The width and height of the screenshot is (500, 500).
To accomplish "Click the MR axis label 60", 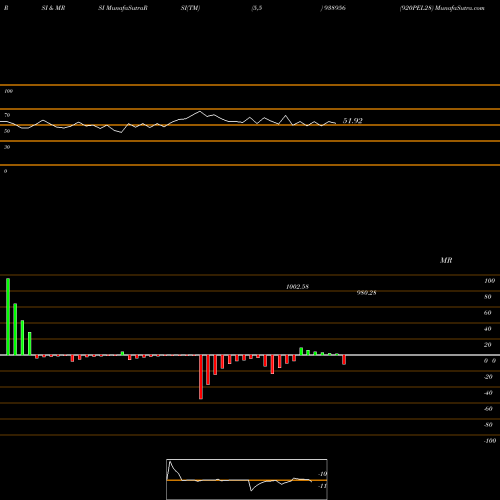I will pos(488,313).
